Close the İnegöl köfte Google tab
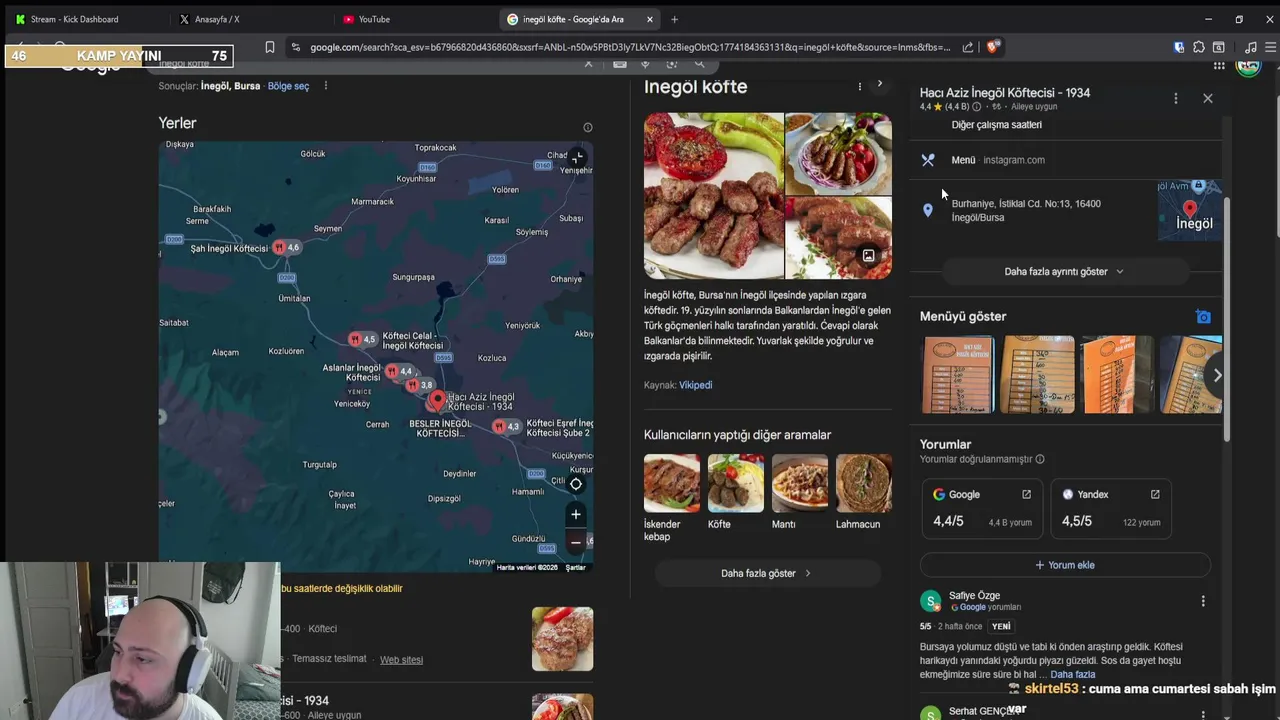Screen dimensions: 1280x720 click(650, 19)
